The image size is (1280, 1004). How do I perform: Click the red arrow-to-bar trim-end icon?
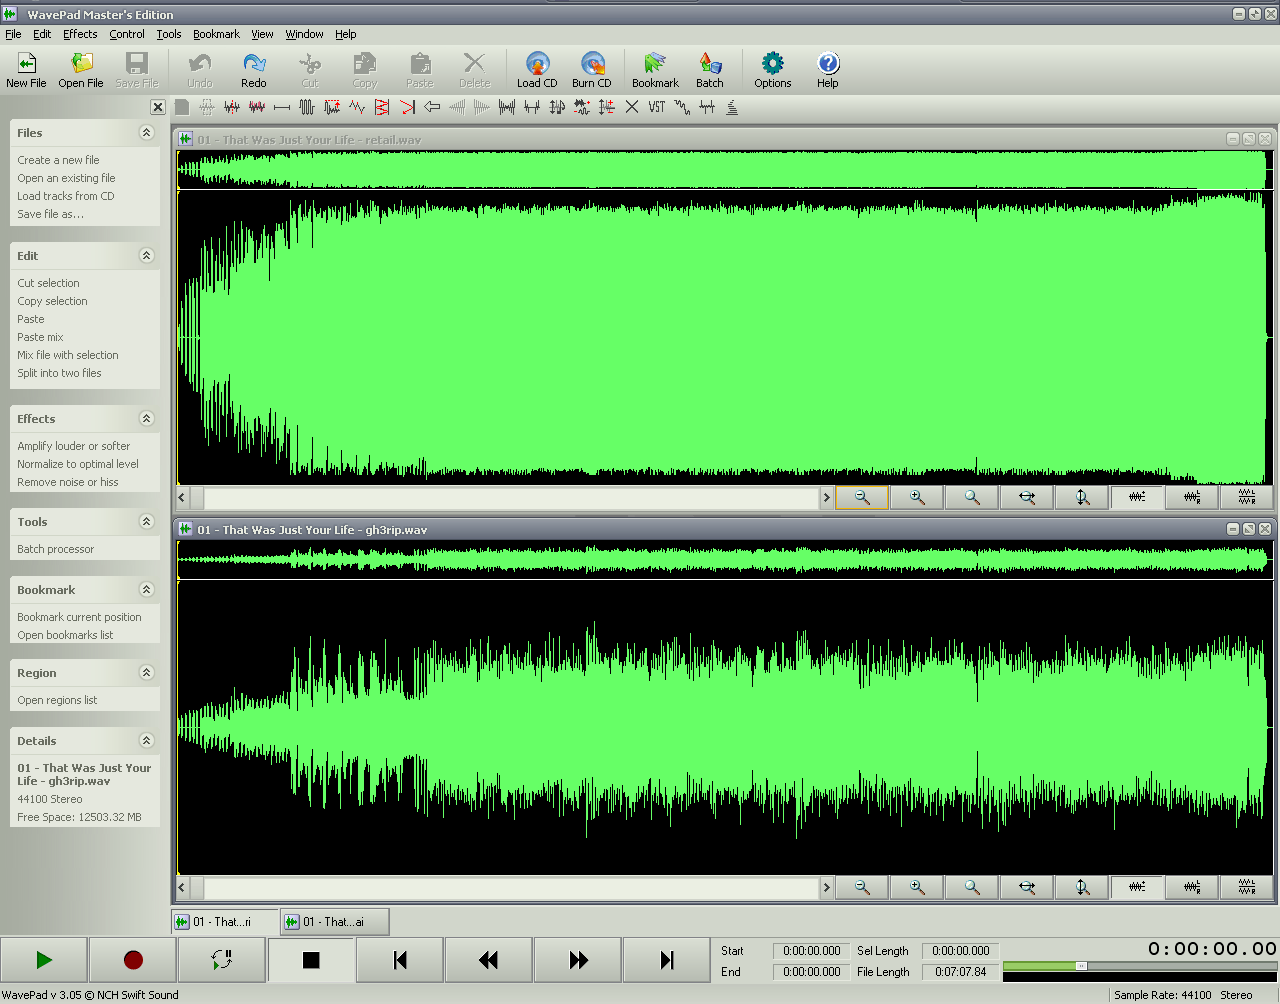(x=407, y=107)
